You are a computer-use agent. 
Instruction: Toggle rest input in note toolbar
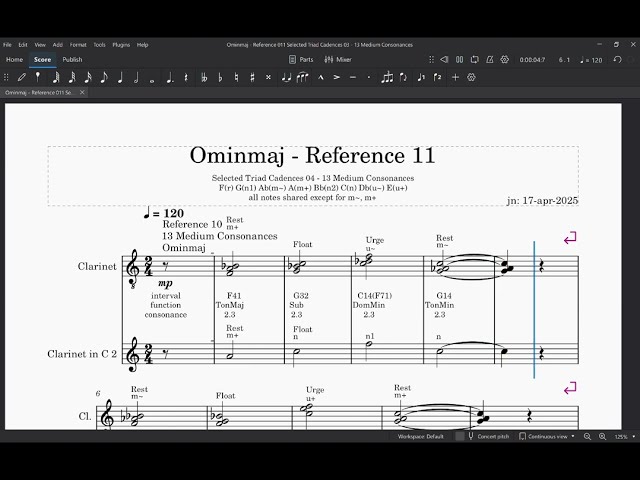pyautogui.click(x=186, y=77)
